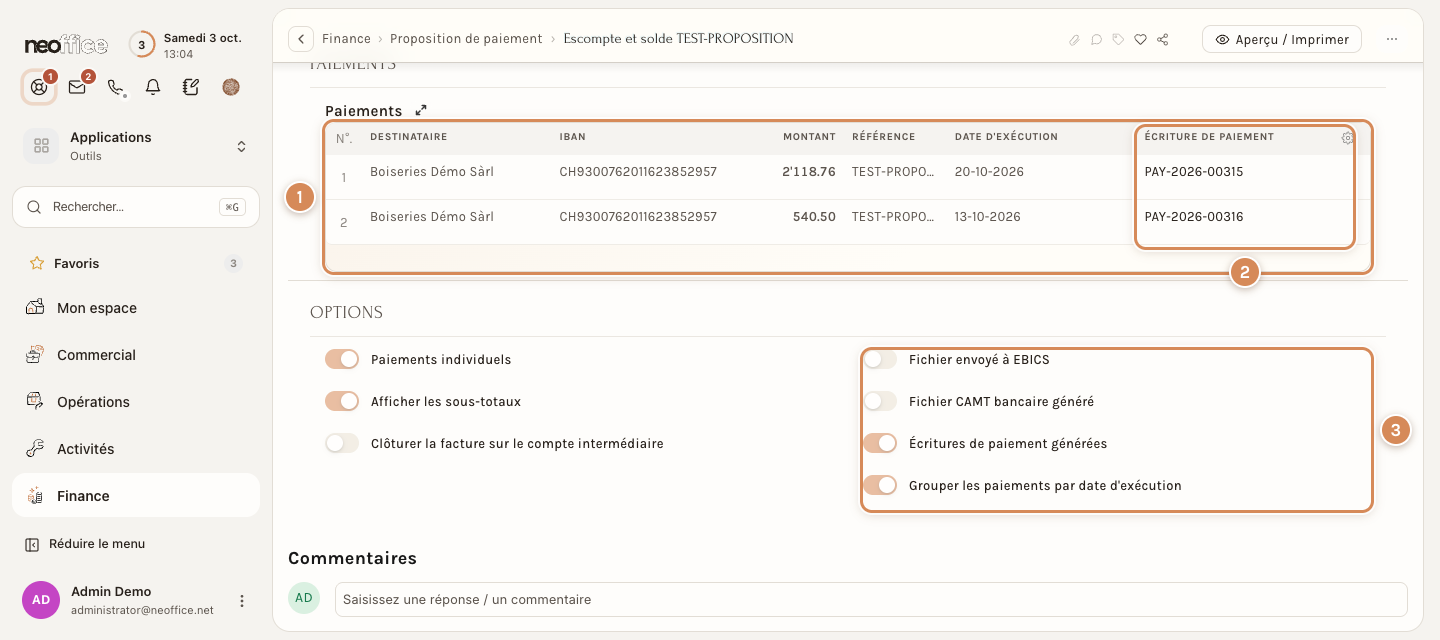This screenshot has height=640, width=1440.
Task: Open Opérations menu
Action: pyautogui.click(x=136, y=402)
